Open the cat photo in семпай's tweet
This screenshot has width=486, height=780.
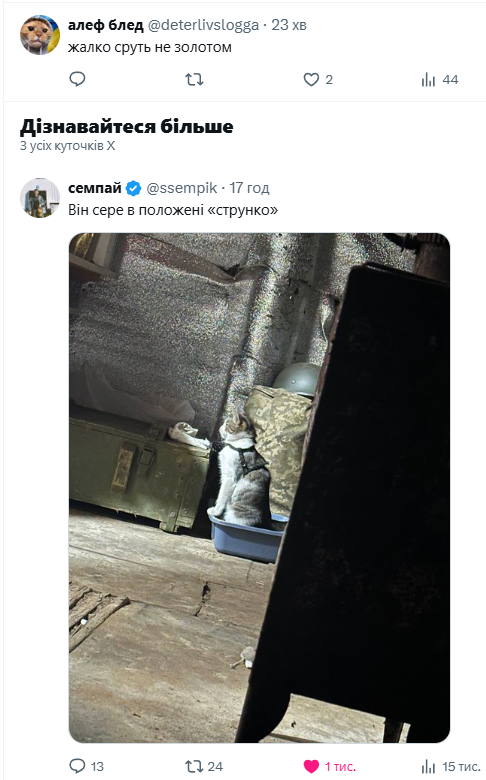pyautogui.click(x=259, y=488)
